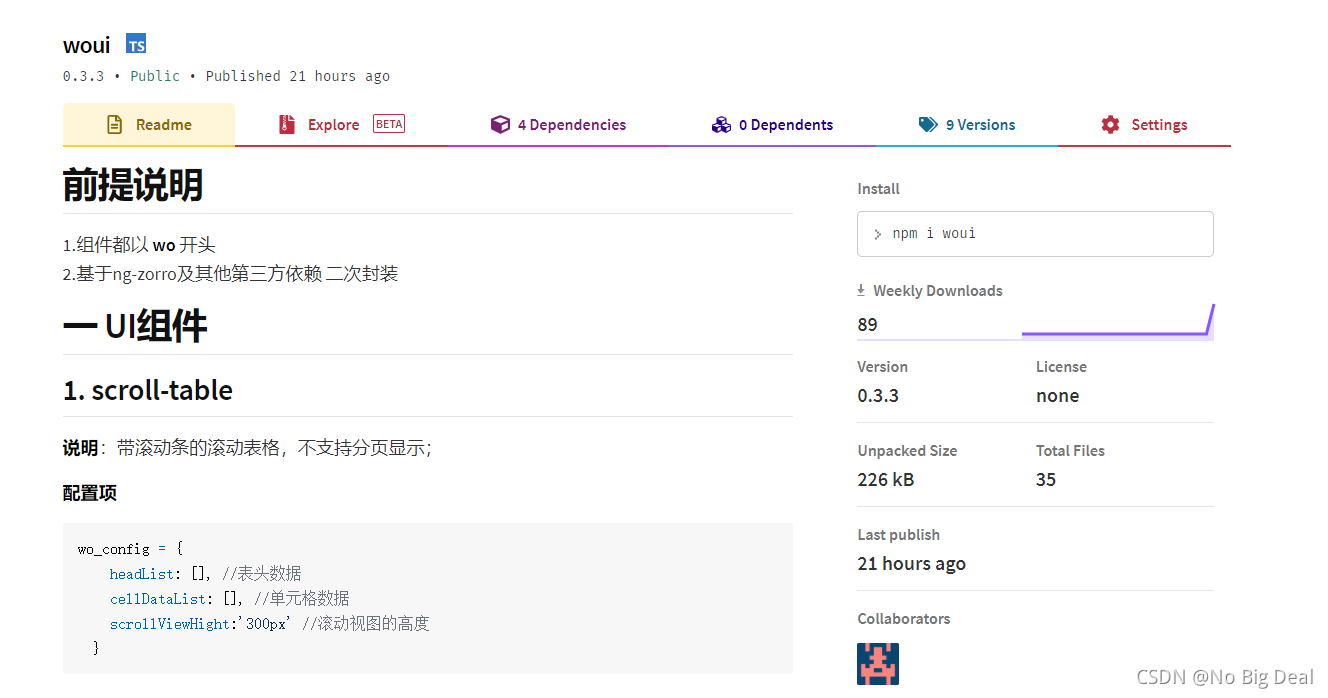Viewport: 1328px width, 698px height.
Task: Click the Install label
Action: coord(878,189)
